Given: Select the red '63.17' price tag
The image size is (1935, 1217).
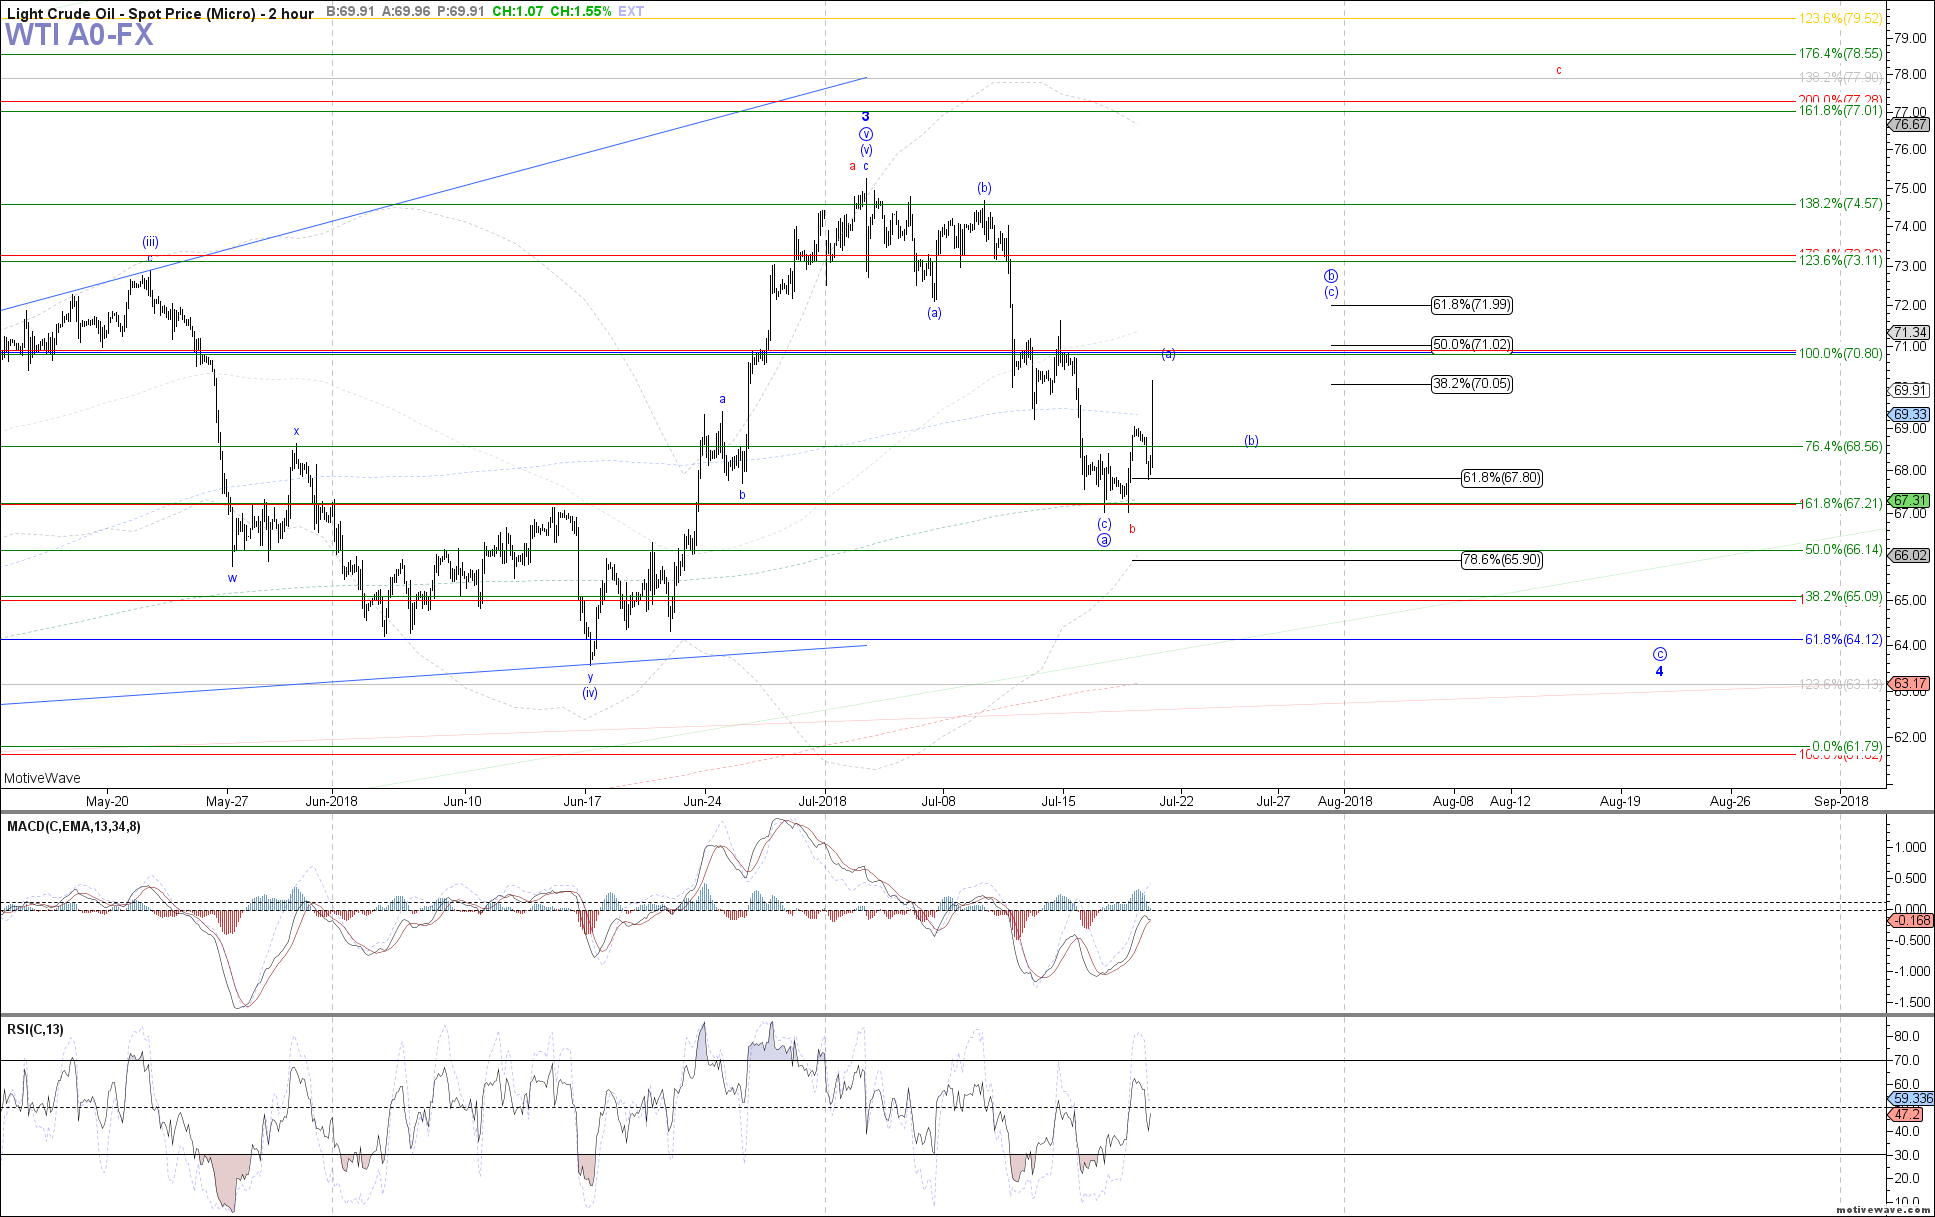Looking at the screenshot, I should 1910,684.
